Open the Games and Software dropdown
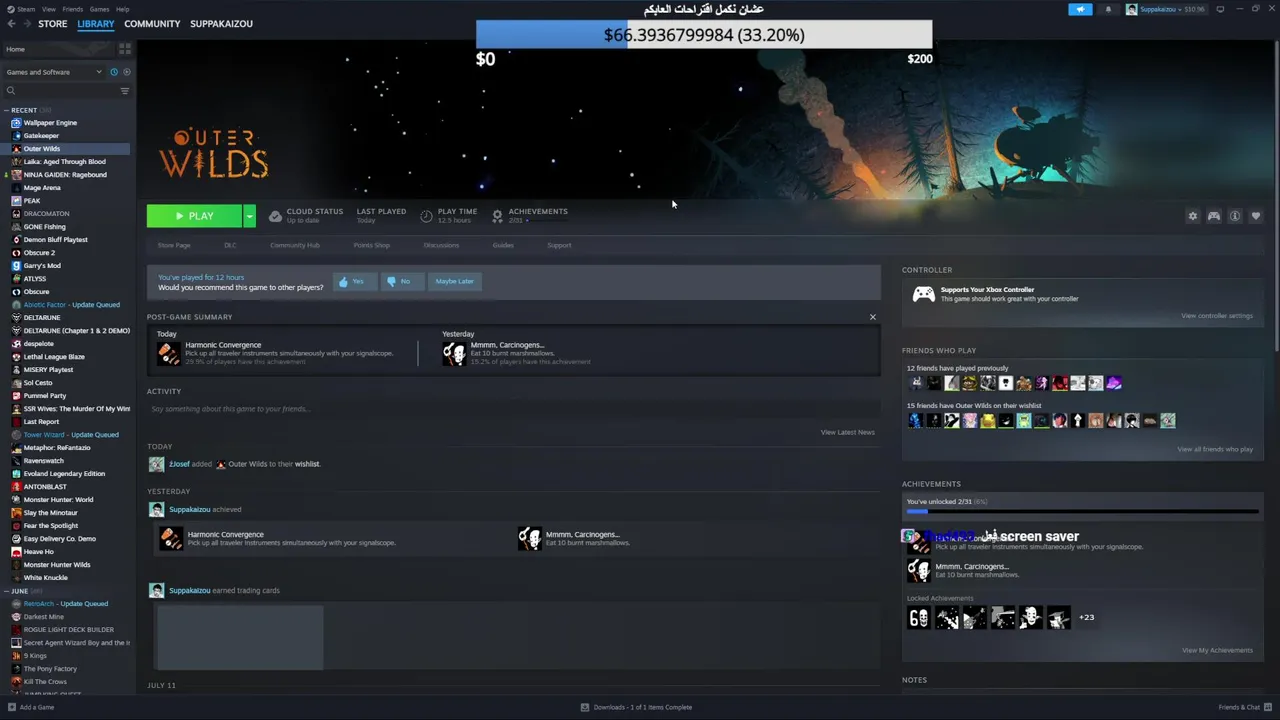Viewport: 1280px width, 720px height. tap(54, 72)
